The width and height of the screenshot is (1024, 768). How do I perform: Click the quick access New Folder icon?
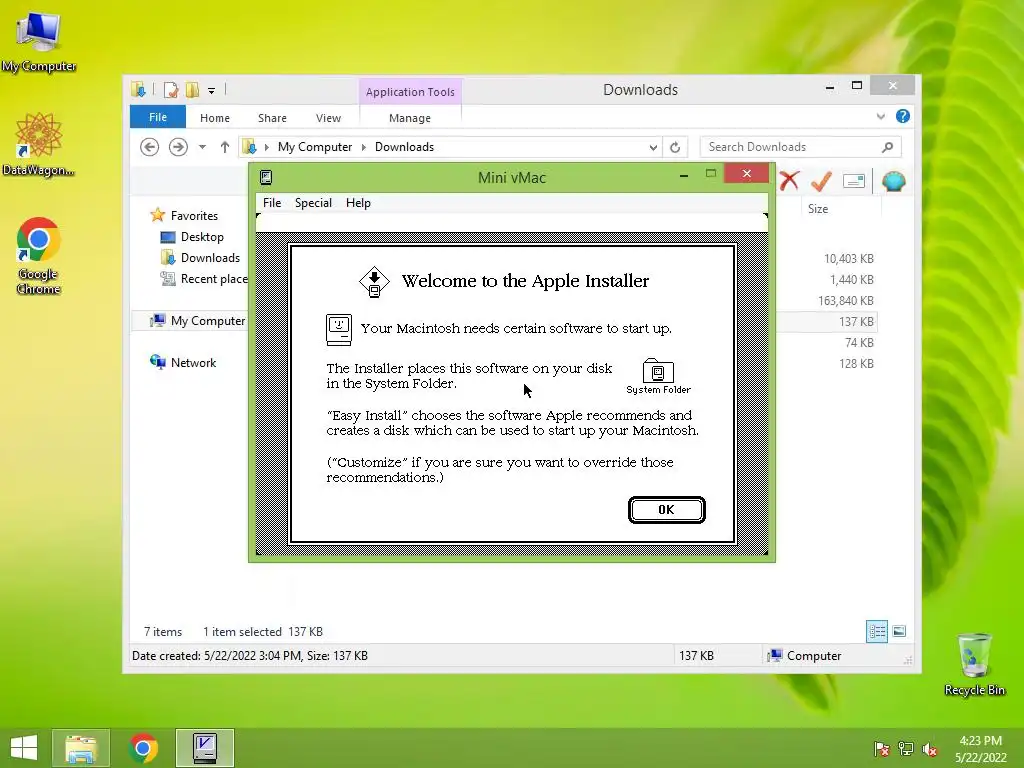[x=192, y=90]
